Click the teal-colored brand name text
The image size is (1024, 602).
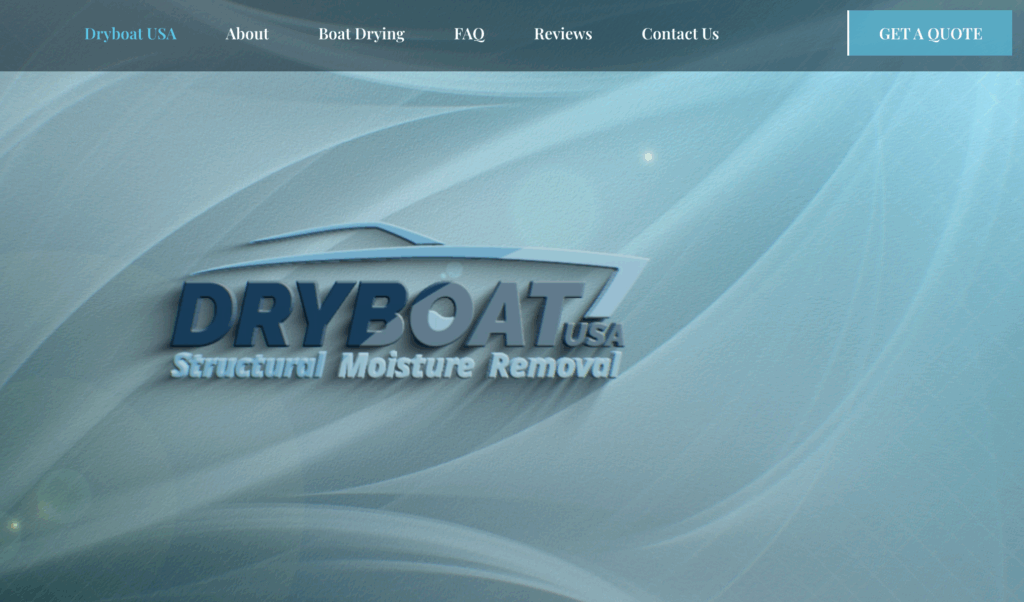coord(130,33)
